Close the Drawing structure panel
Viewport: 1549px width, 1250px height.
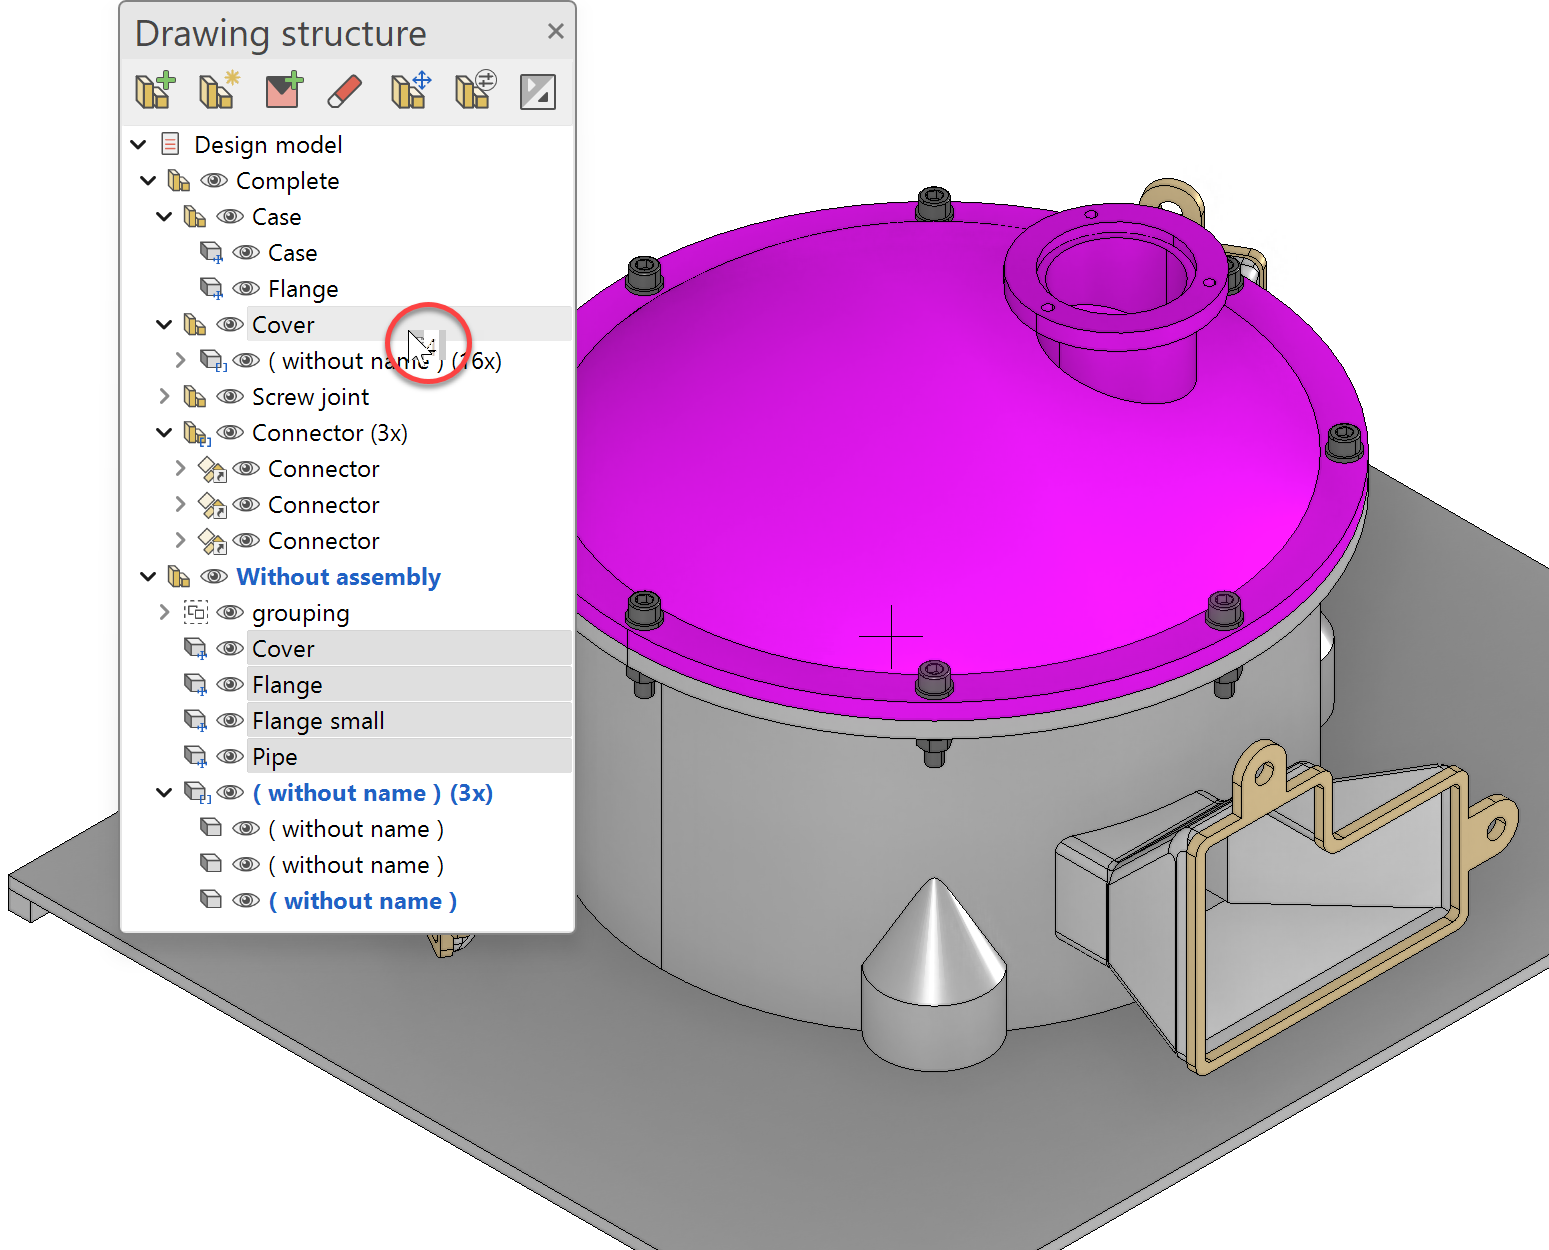pyautogui.click(x=556, y=32)
